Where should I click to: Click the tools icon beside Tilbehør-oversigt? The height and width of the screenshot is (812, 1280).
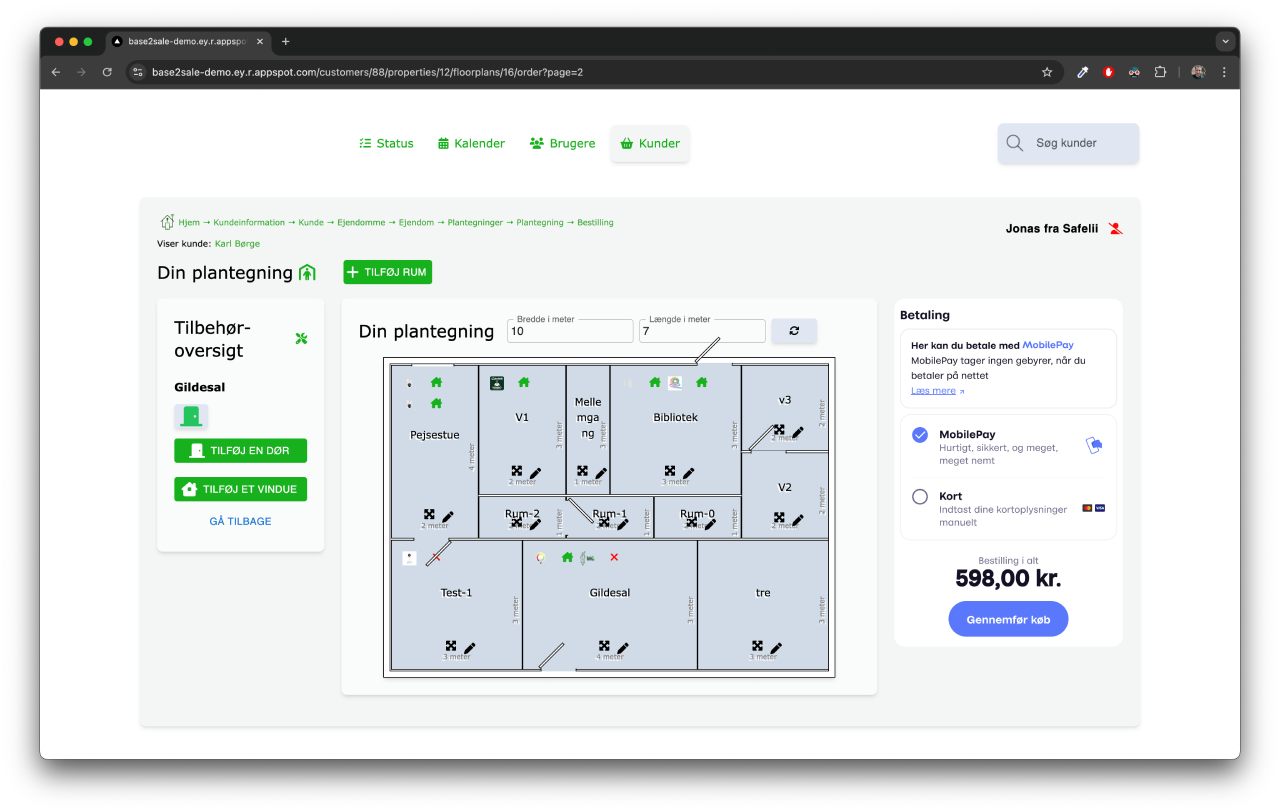301,339
